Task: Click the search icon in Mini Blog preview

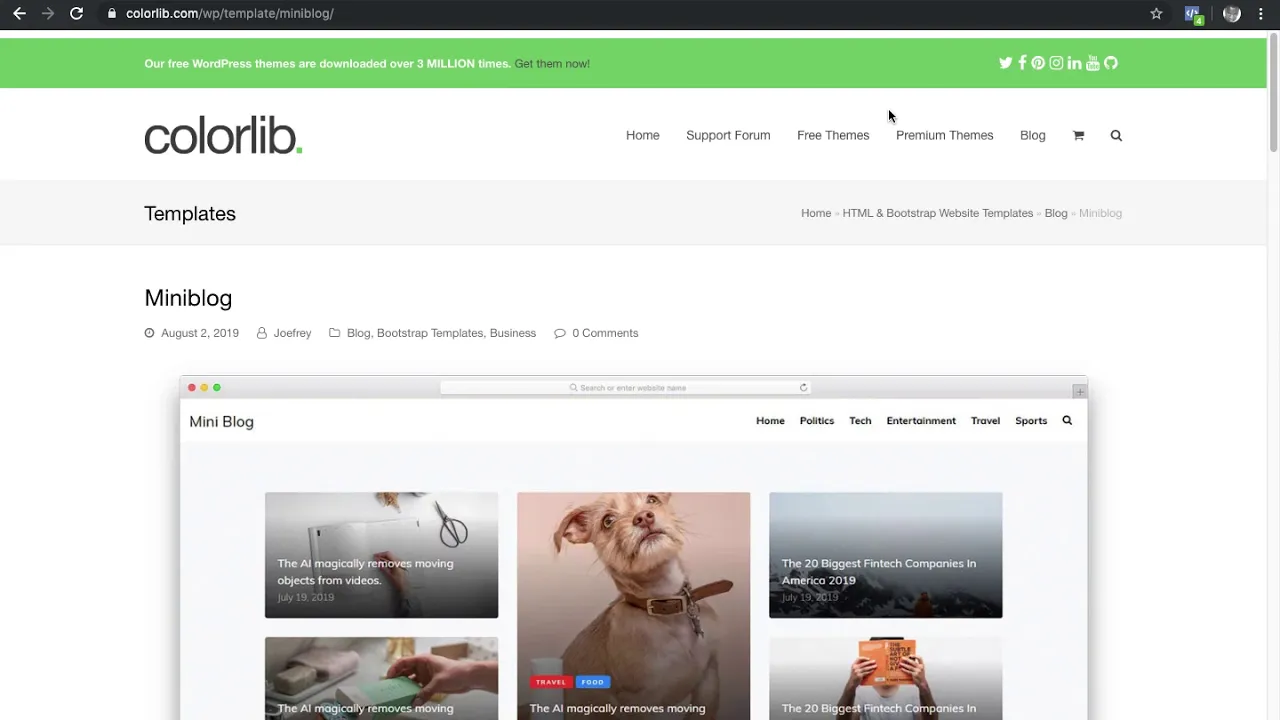Action: click(x=1067, y=421)
